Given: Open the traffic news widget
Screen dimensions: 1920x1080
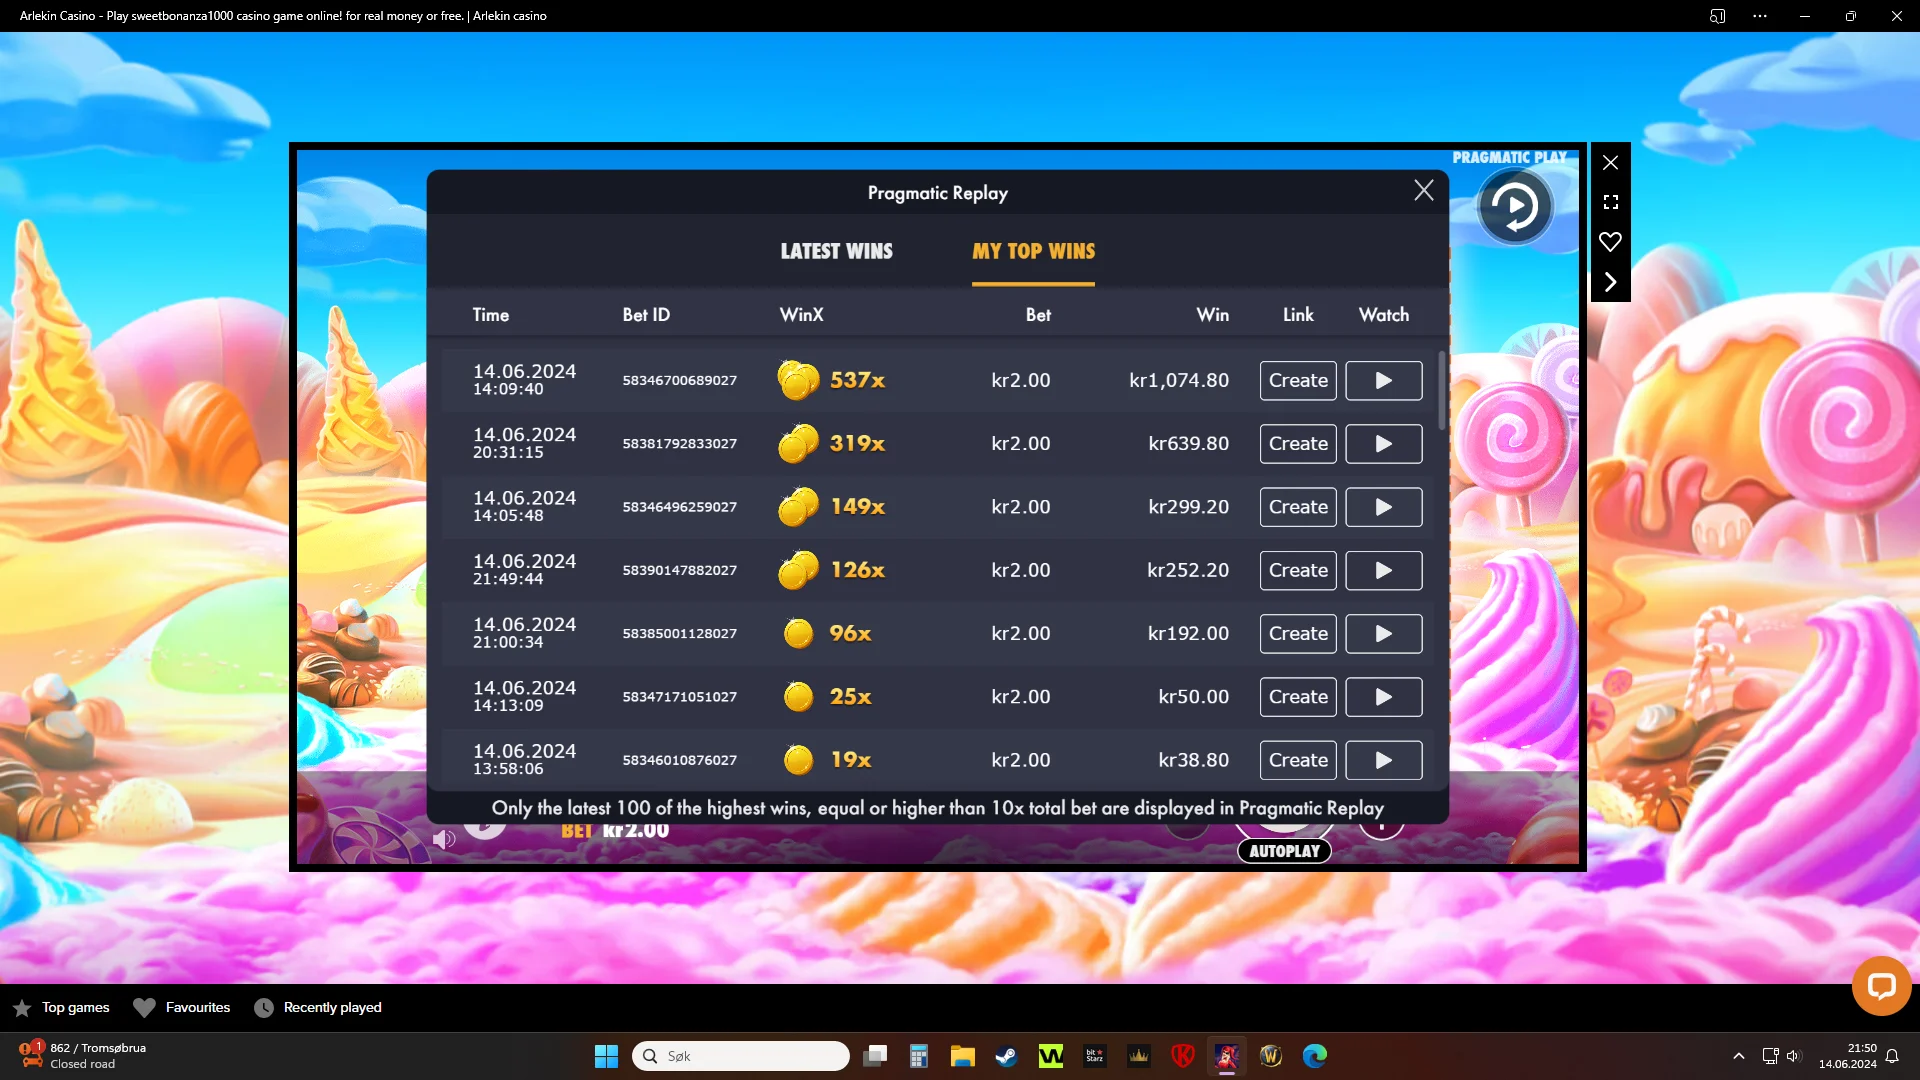Looking at the screenshot, I should pyautogui.click(x=84, y=1056).
